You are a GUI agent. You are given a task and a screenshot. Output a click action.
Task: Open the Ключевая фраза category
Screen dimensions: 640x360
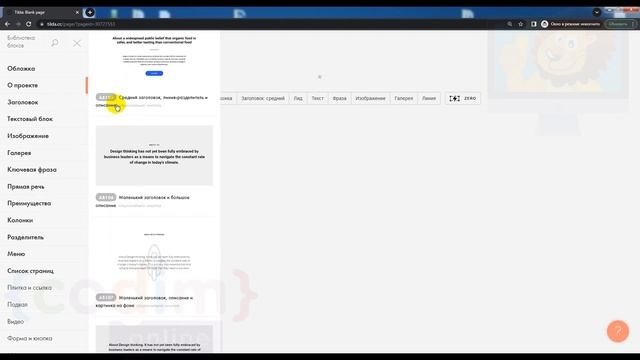coord(32,169)
